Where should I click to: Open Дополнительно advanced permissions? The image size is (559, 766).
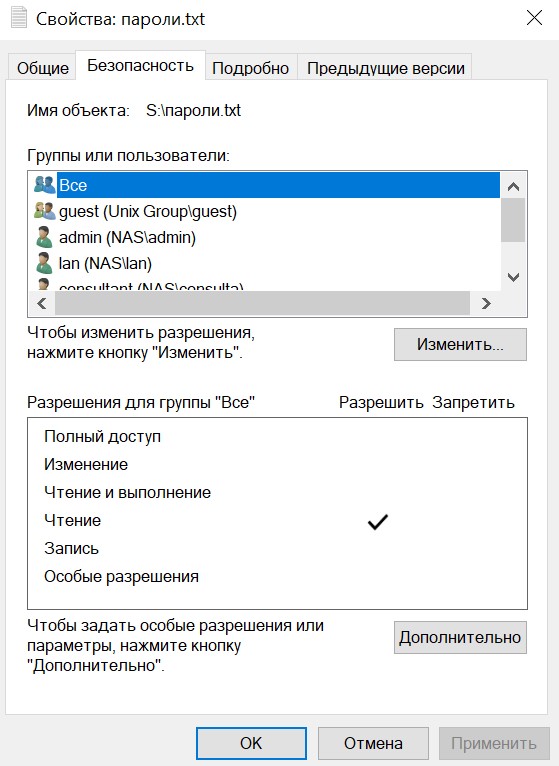(x=460, y=638)
